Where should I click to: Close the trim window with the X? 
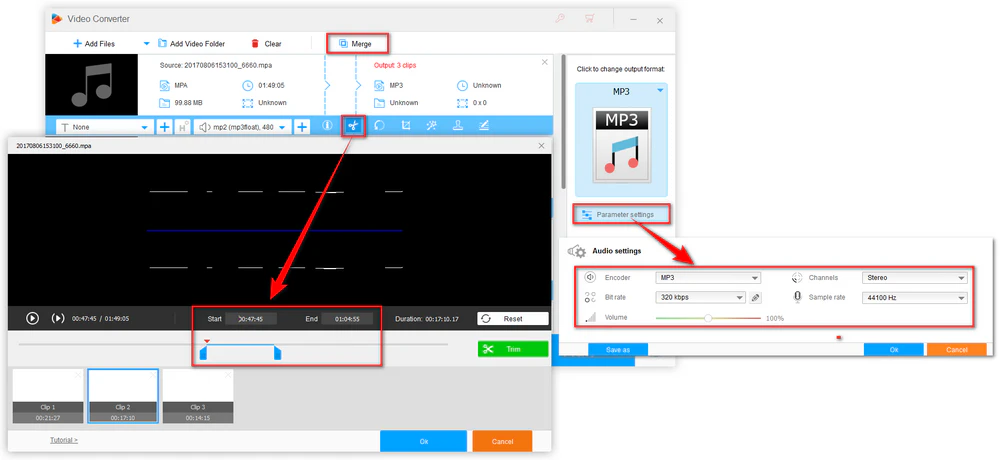[x=541, y=145]
